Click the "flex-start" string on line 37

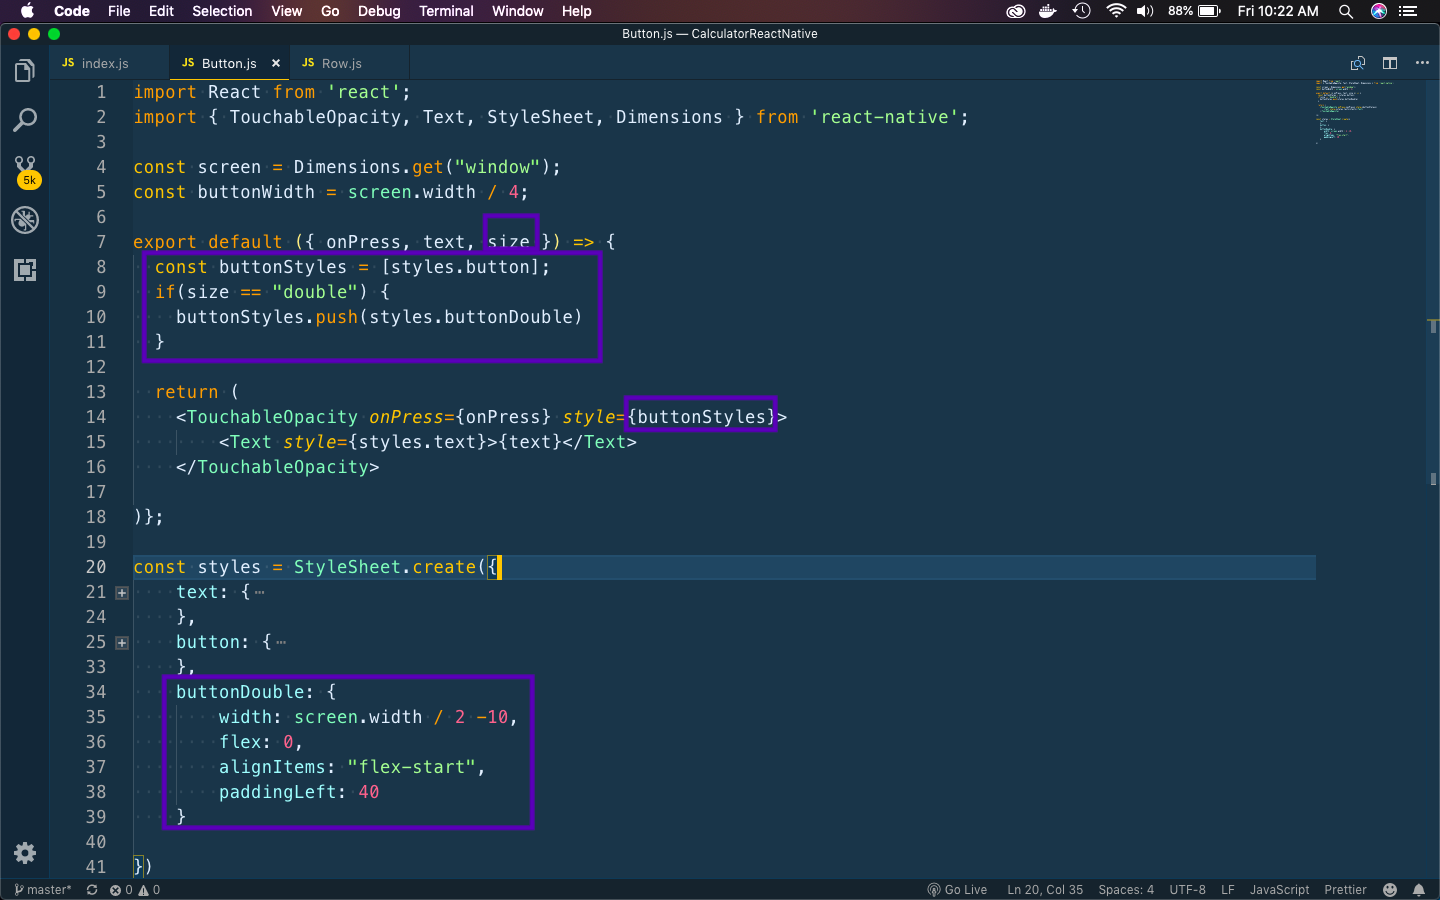click(x=411, y=767)
